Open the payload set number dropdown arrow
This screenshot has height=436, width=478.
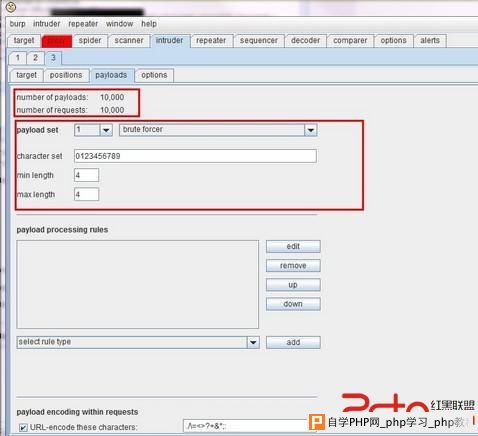coord(106,130)
